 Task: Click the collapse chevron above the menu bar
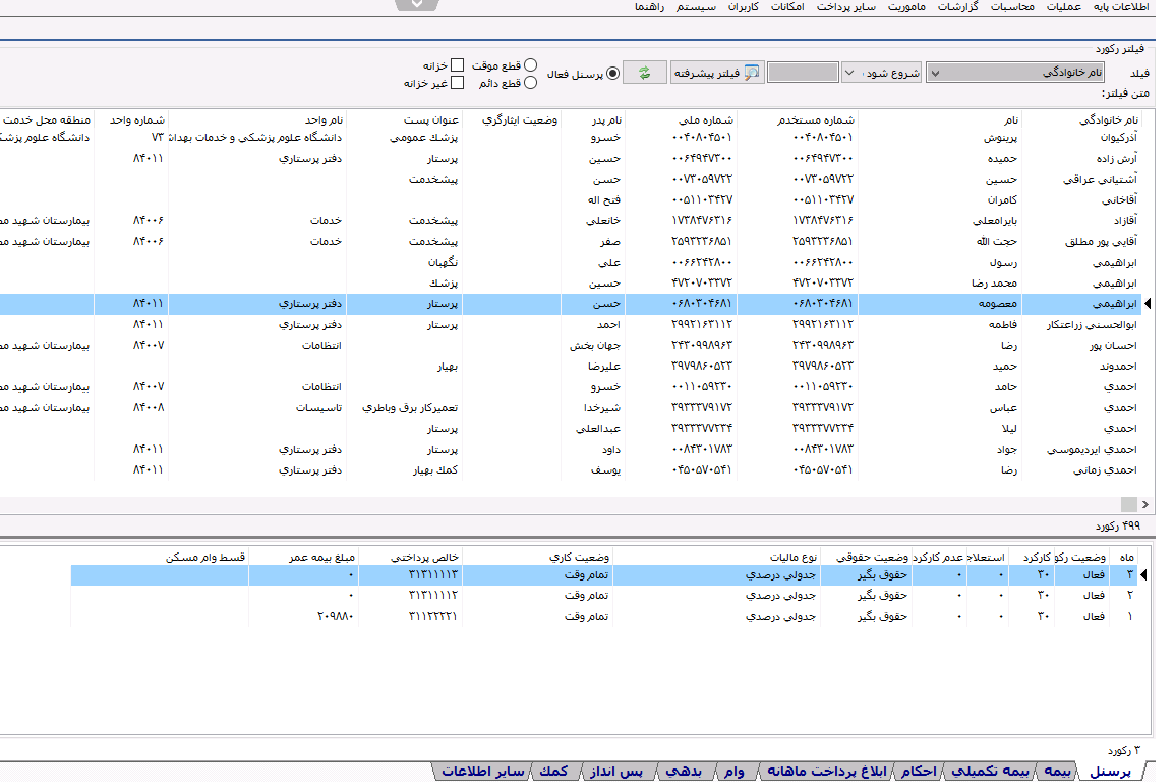(x=417, y=4)
